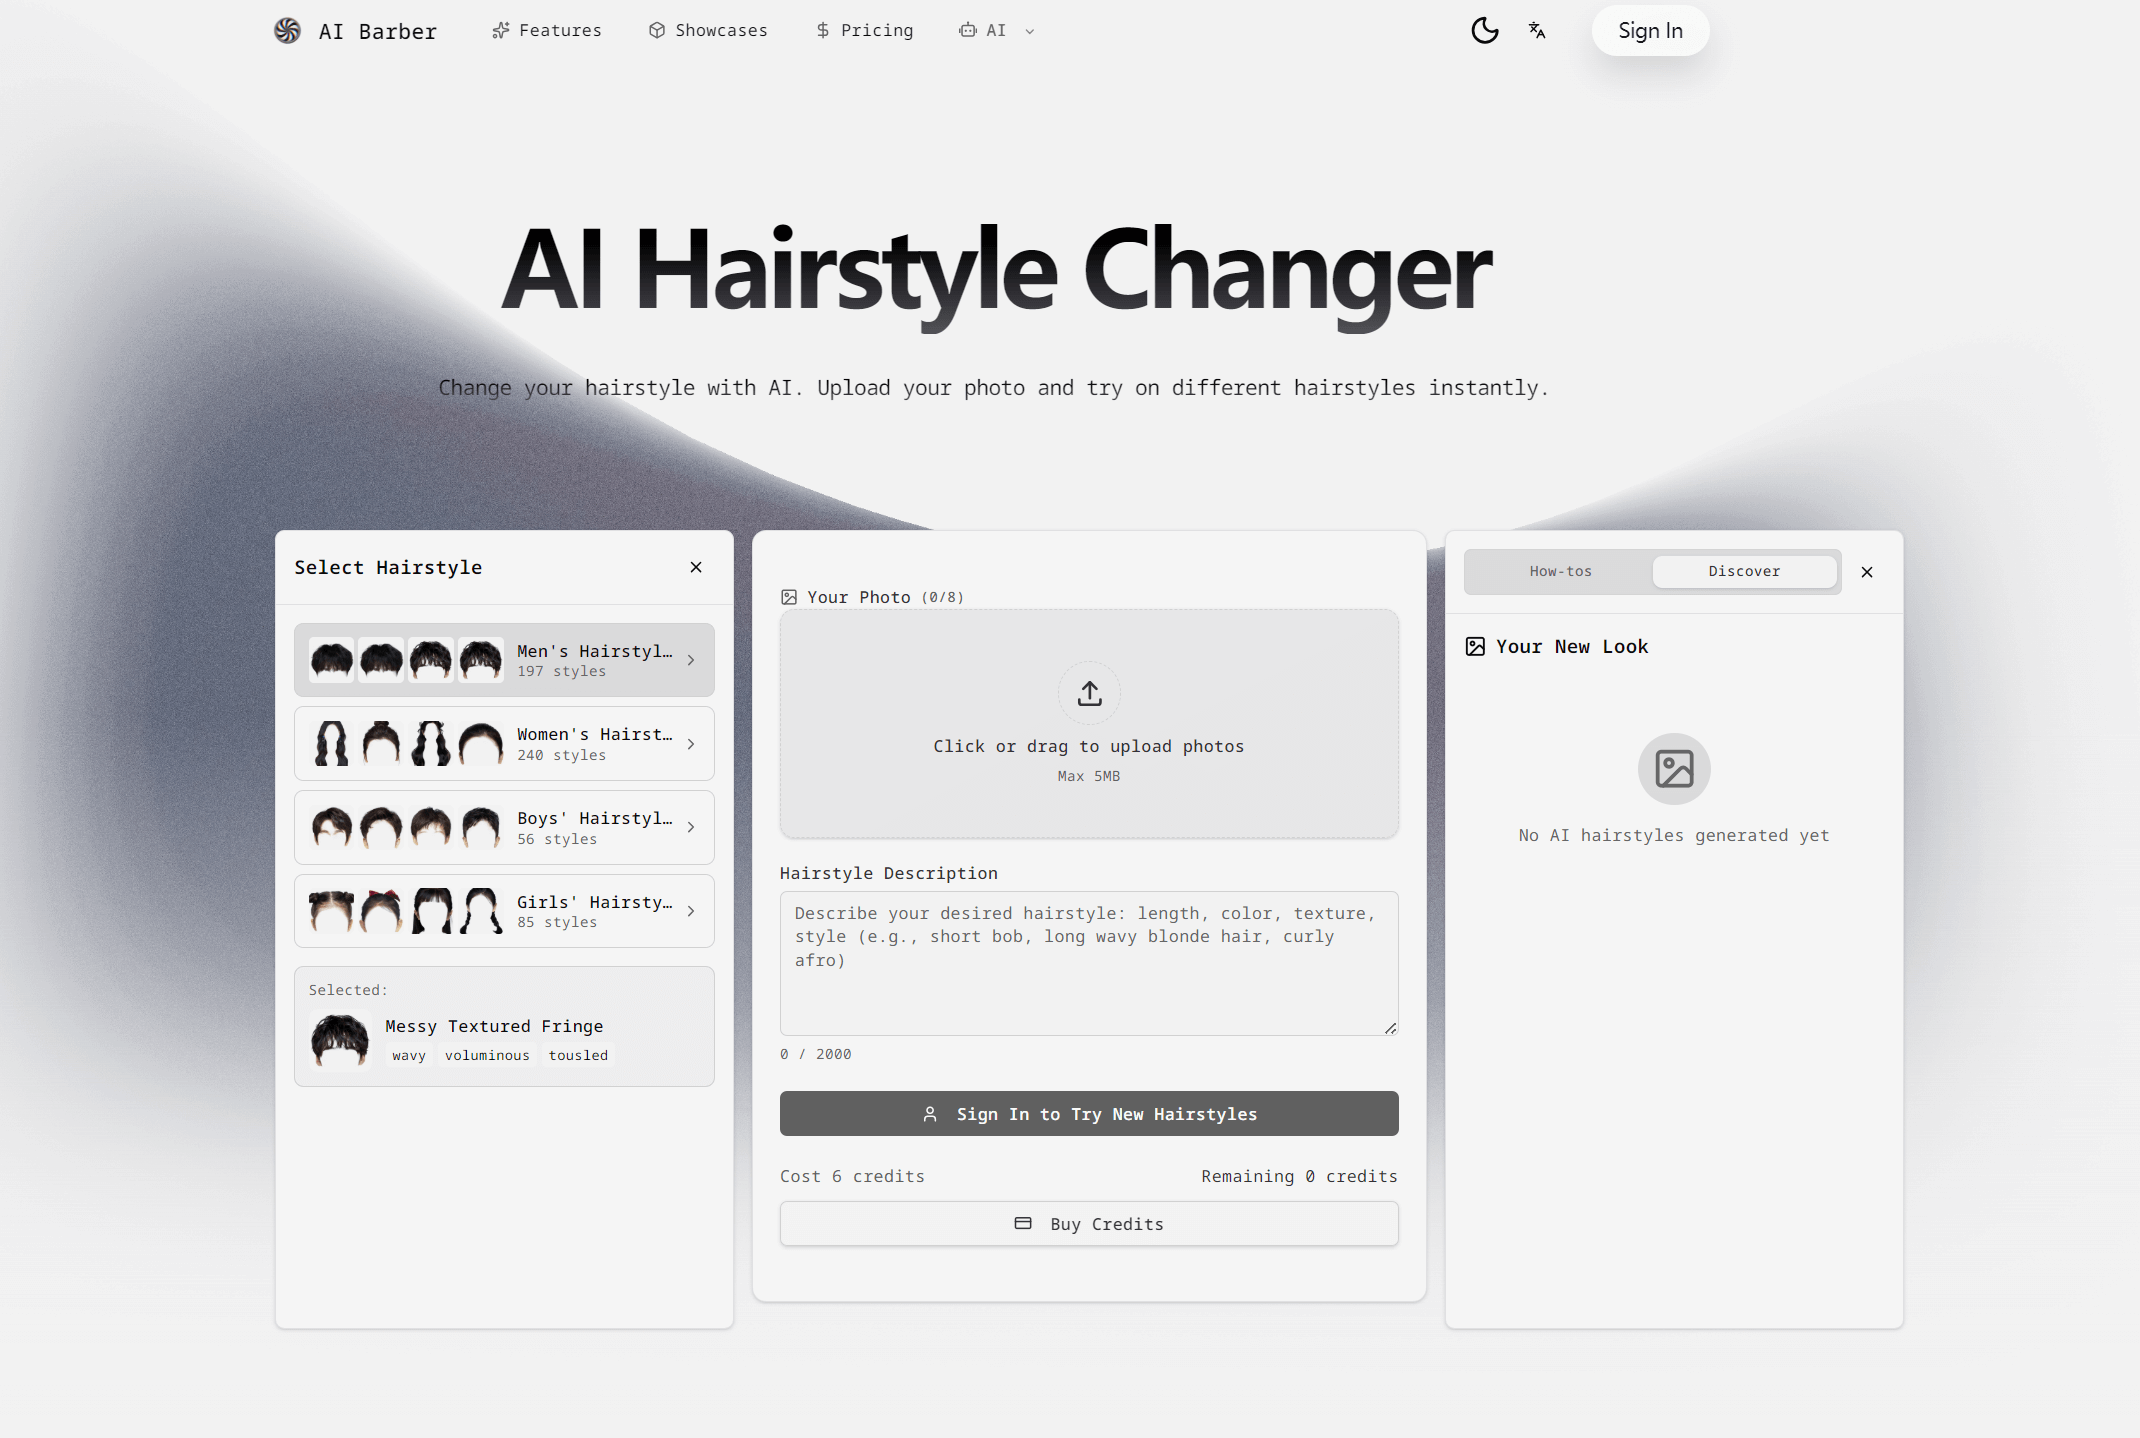Viewport: 2140px width, 1438px height.
Task: Close the Select Hairstyle panel
Action: (696, 567)
